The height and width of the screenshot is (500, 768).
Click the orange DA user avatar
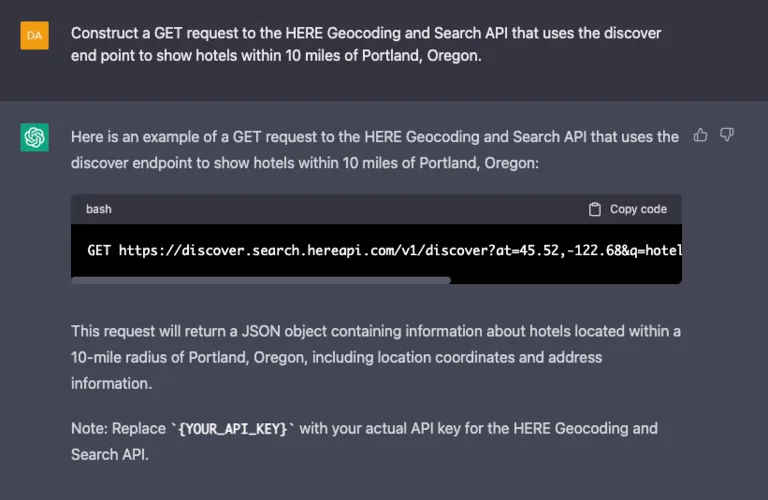click(34, 35)
